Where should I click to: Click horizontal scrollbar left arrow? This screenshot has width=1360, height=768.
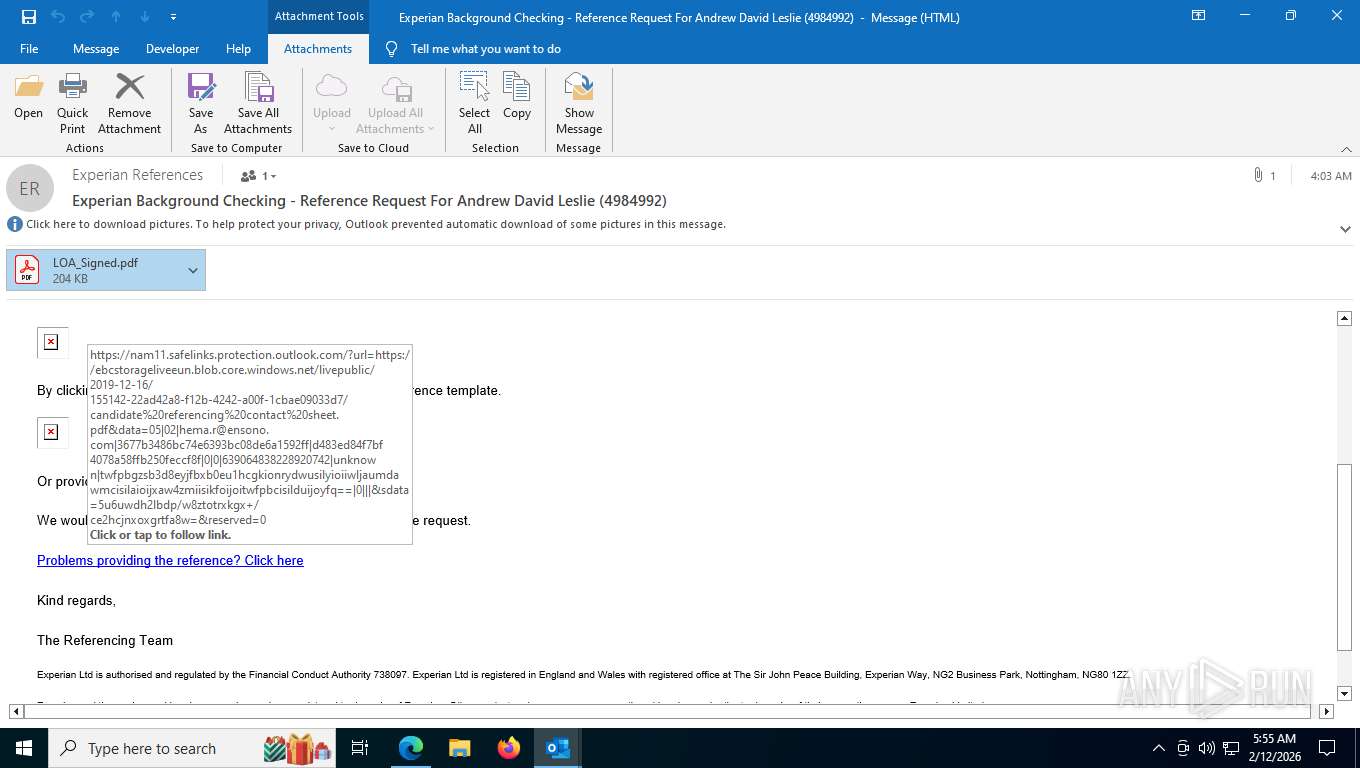[x=17, y=711]
